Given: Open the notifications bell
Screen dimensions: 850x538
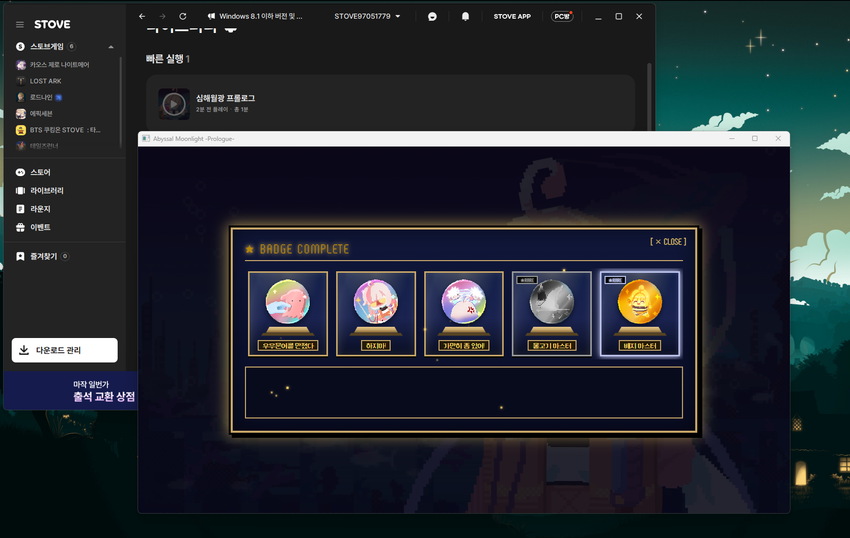Looking at the screenshot, I should pos(465,16).
